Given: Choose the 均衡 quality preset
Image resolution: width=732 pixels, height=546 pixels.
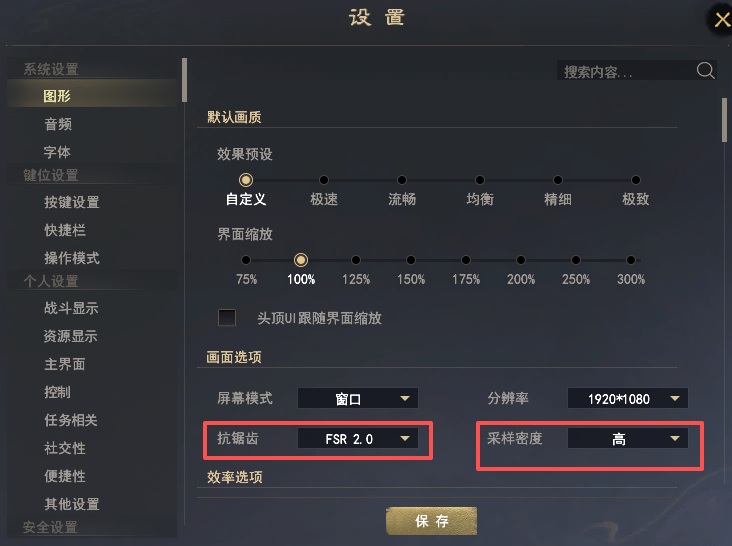Looking at the screenshot, I should coord(480,180).
